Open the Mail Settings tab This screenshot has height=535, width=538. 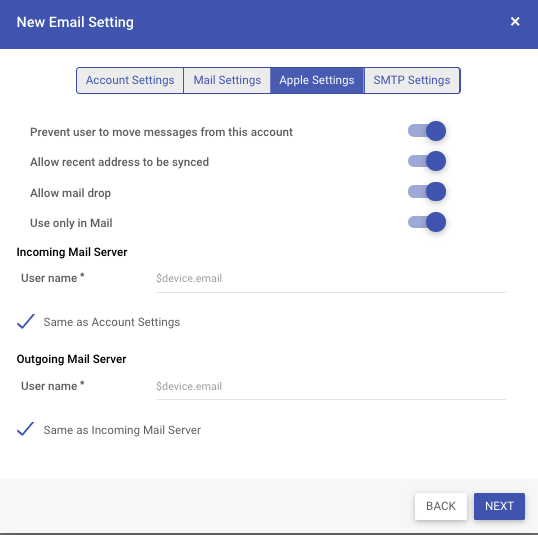coord(227,80)
